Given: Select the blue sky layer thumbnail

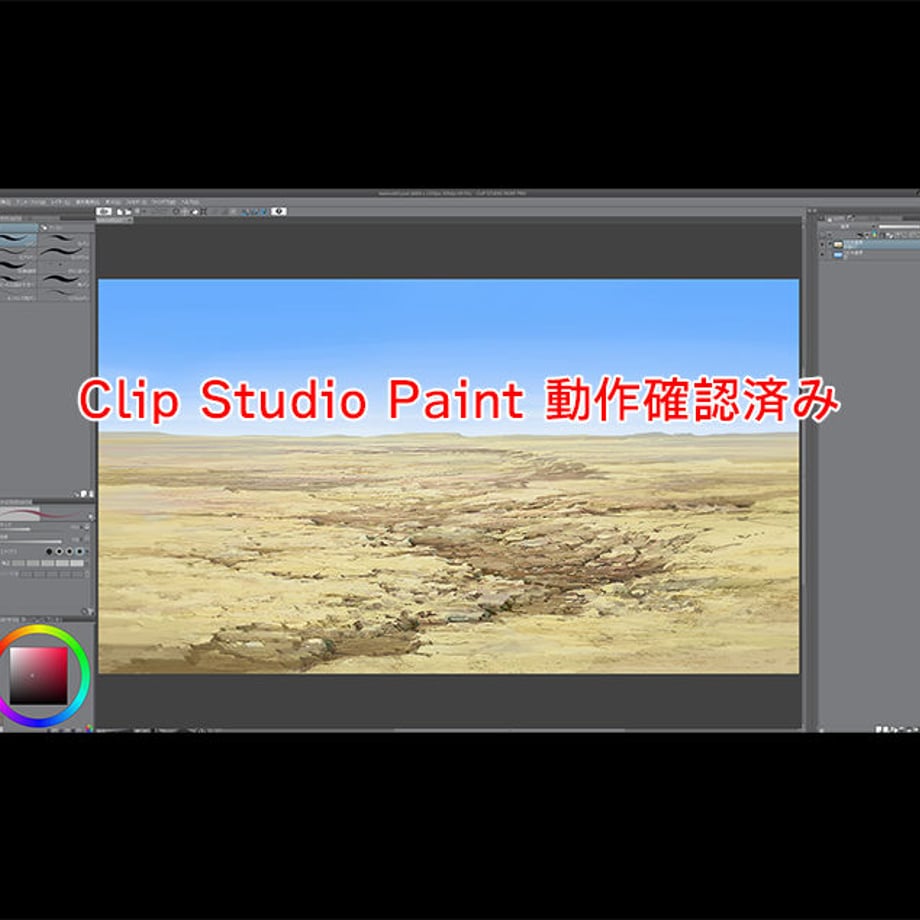Looking at the screenshot, I should [838, 255].
